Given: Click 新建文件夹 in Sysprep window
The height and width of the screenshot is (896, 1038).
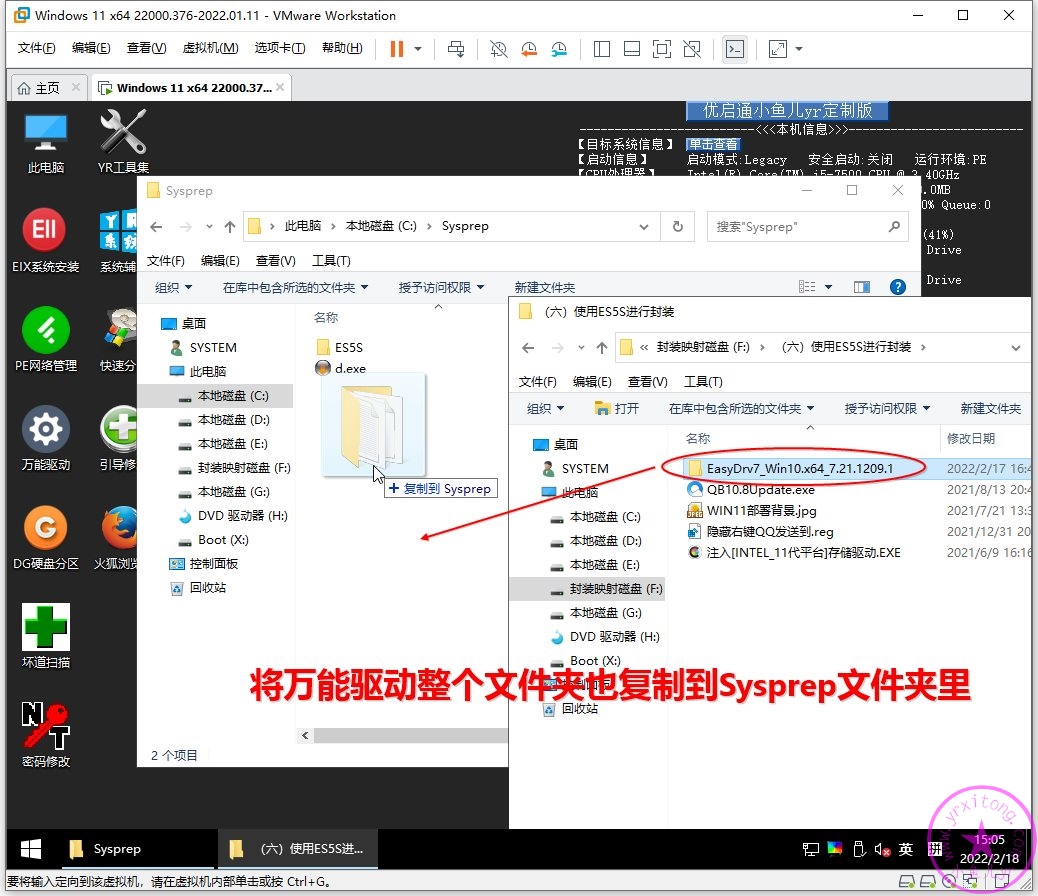Looking at the screenshot, I should pyautogui.click(x=545, y=287).
